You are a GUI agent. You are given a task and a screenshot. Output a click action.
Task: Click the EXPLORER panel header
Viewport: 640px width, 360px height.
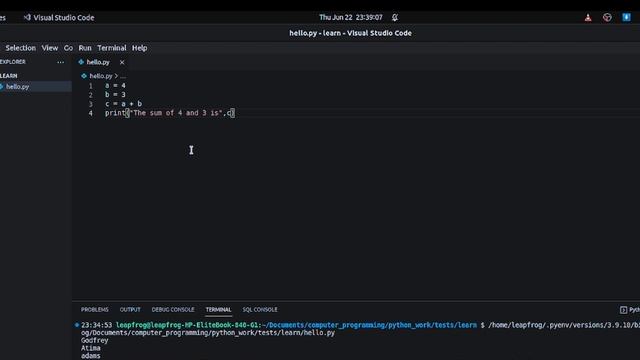coord(13,62)
